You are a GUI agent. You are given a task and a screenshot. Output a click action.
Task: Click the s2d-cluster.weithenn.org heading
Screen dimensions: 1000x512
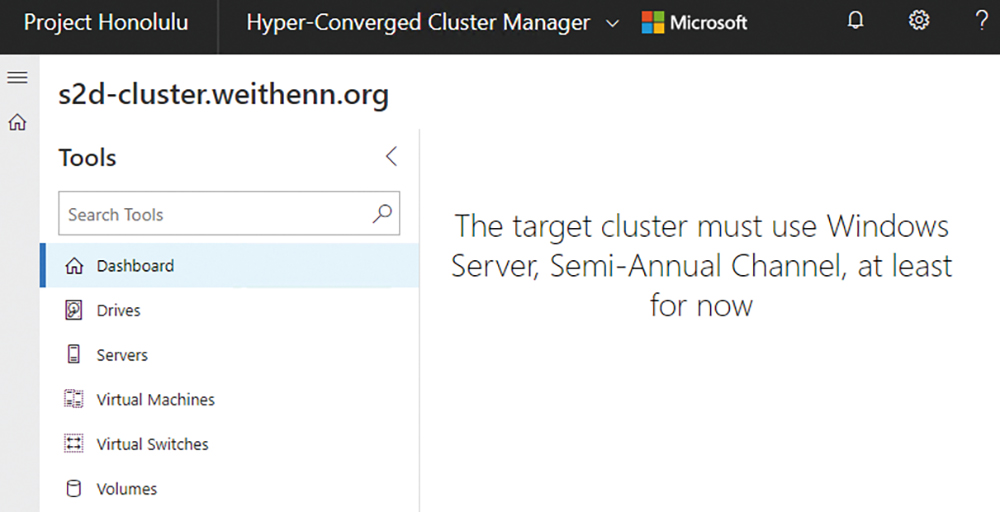(x=224, y=95)
